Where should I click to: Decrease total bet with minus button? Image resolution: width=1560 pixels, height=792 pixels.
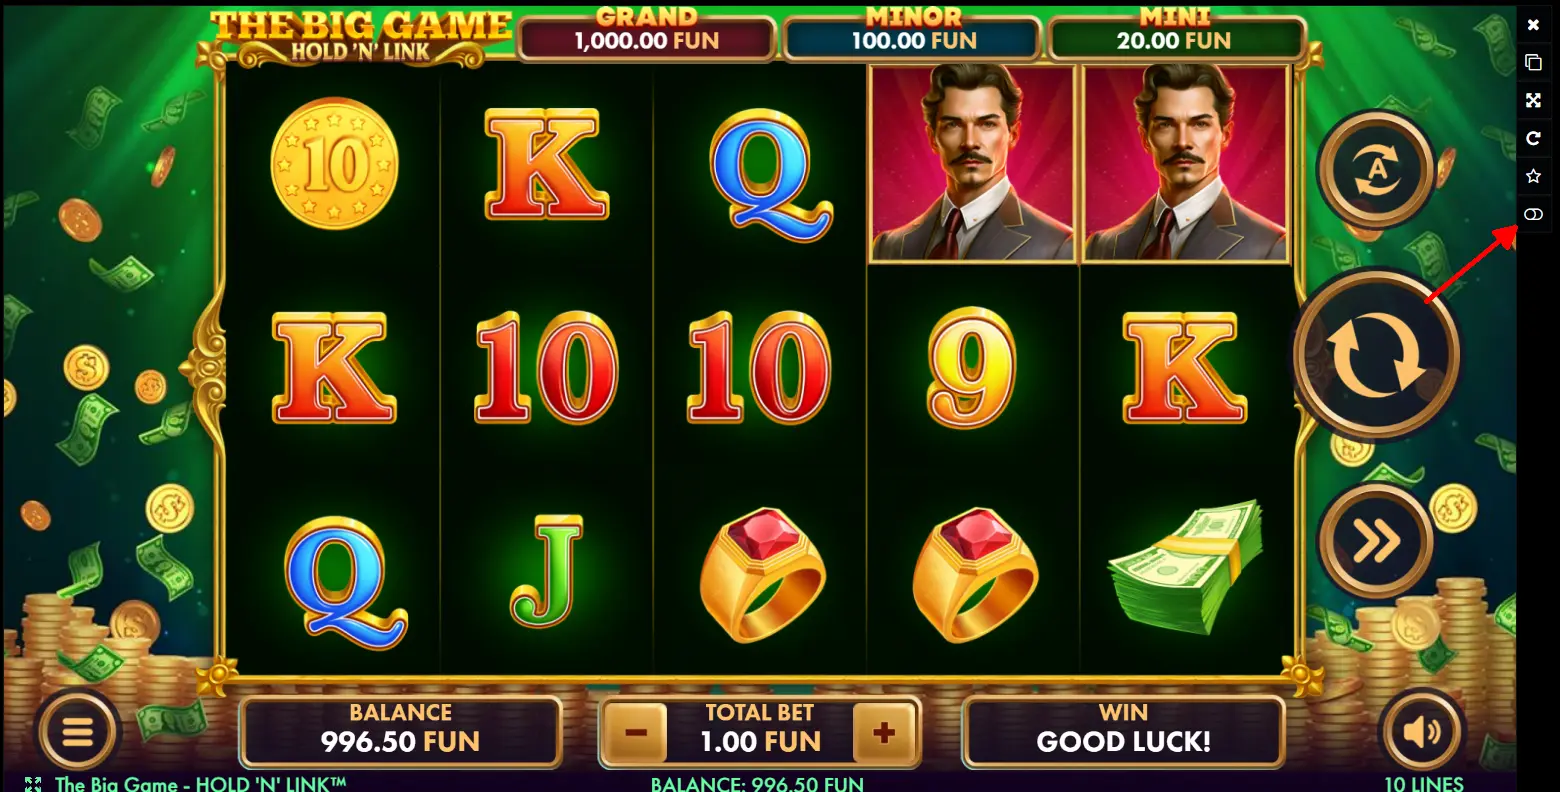tap(636, 733)
